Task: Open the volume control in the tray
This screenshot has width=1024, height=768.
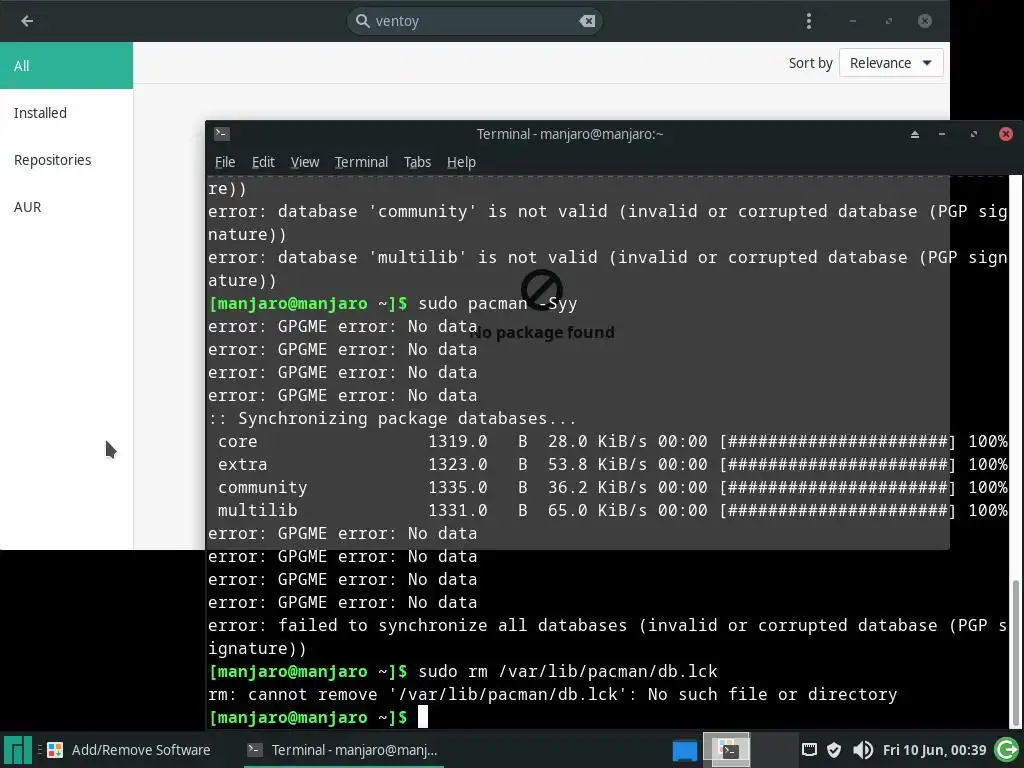Action: click(x=863, y=750)
